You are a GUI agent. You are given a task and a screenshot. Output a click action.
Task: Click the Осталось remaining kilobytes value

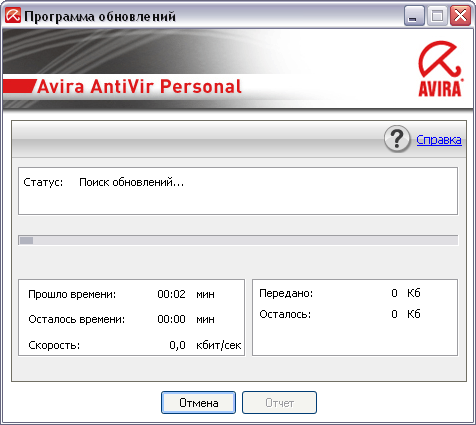click(x=394, y=314)
